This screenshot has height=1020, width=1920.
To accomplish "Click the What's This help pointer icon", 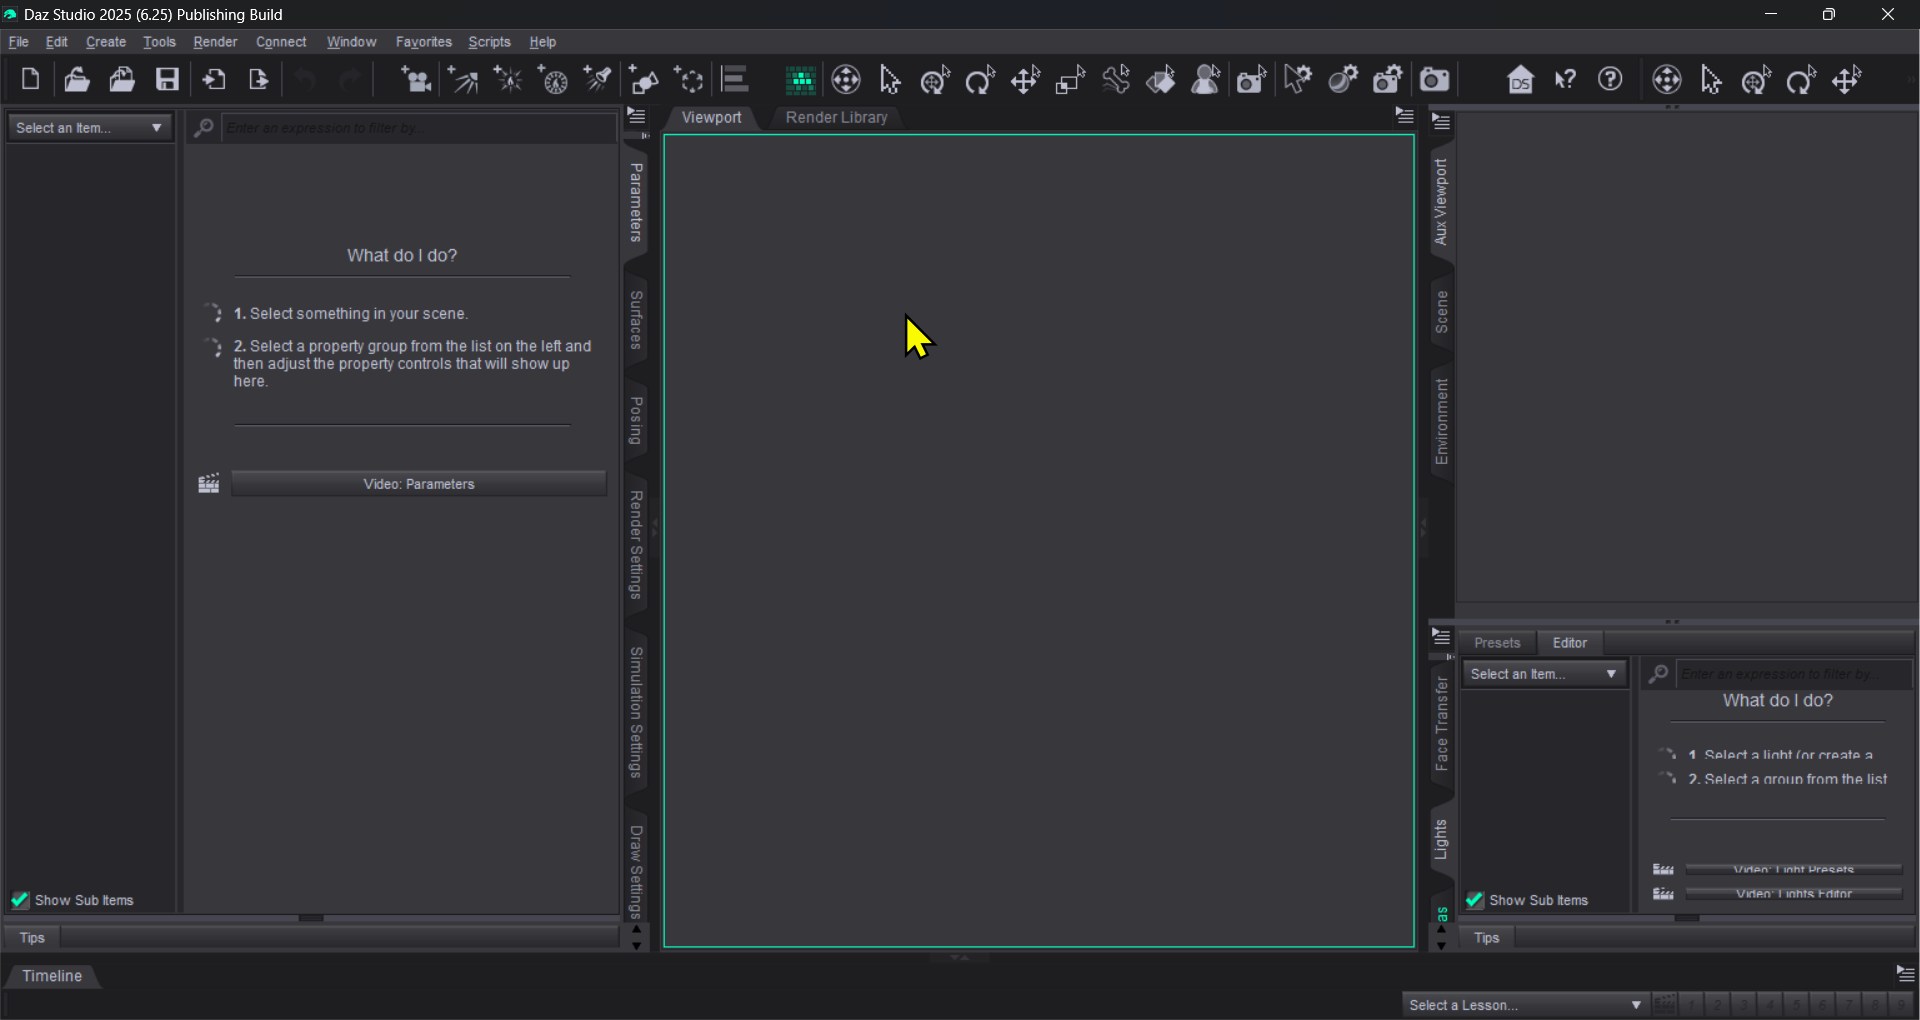I will pyautogui.click(x=1565, y=80).
